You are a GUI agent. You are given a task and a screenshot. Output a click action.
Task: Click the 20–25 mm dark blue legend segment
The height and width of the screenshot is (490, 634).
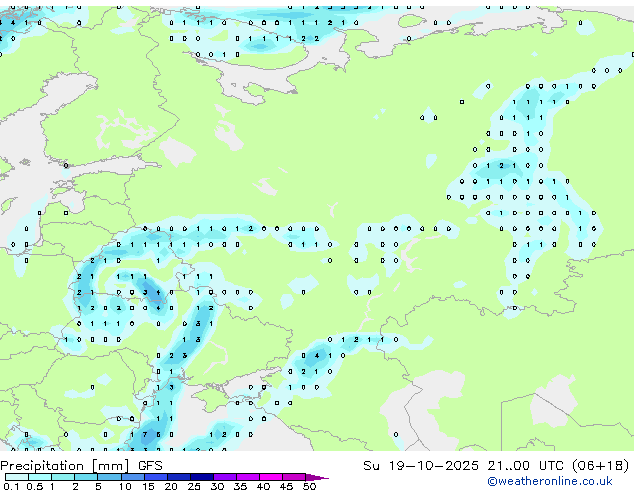[x=179, y=477]
